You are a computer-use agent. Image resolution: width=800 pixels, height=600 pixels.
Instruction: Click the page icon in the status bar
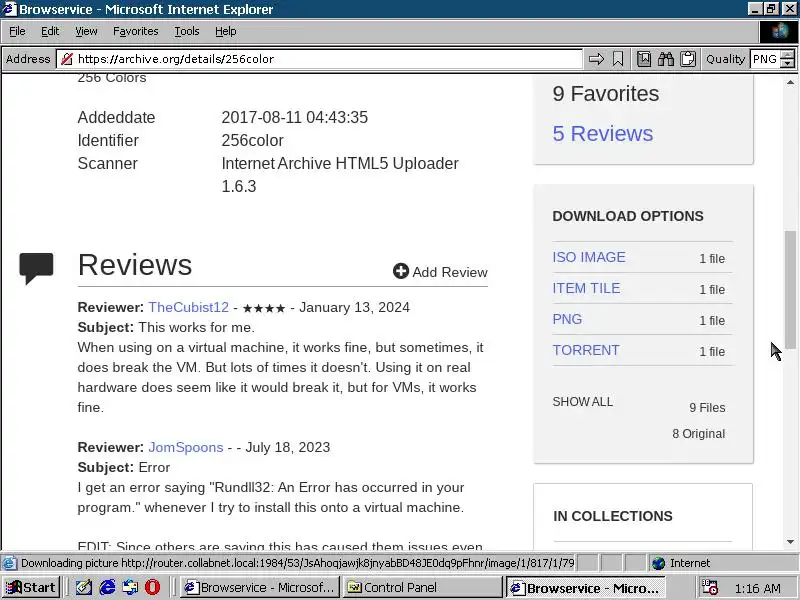click(x=9, y=563)
